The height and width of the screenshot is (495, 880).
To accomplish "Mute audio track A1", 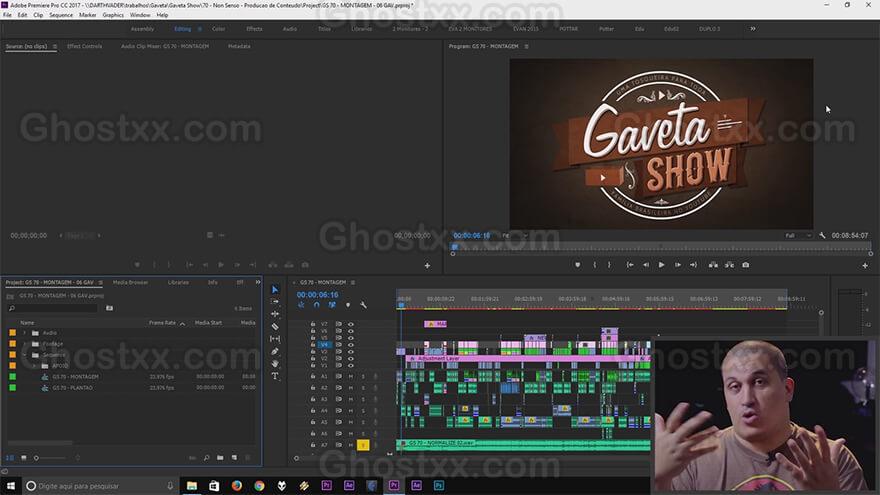I will tap(351, 377).
